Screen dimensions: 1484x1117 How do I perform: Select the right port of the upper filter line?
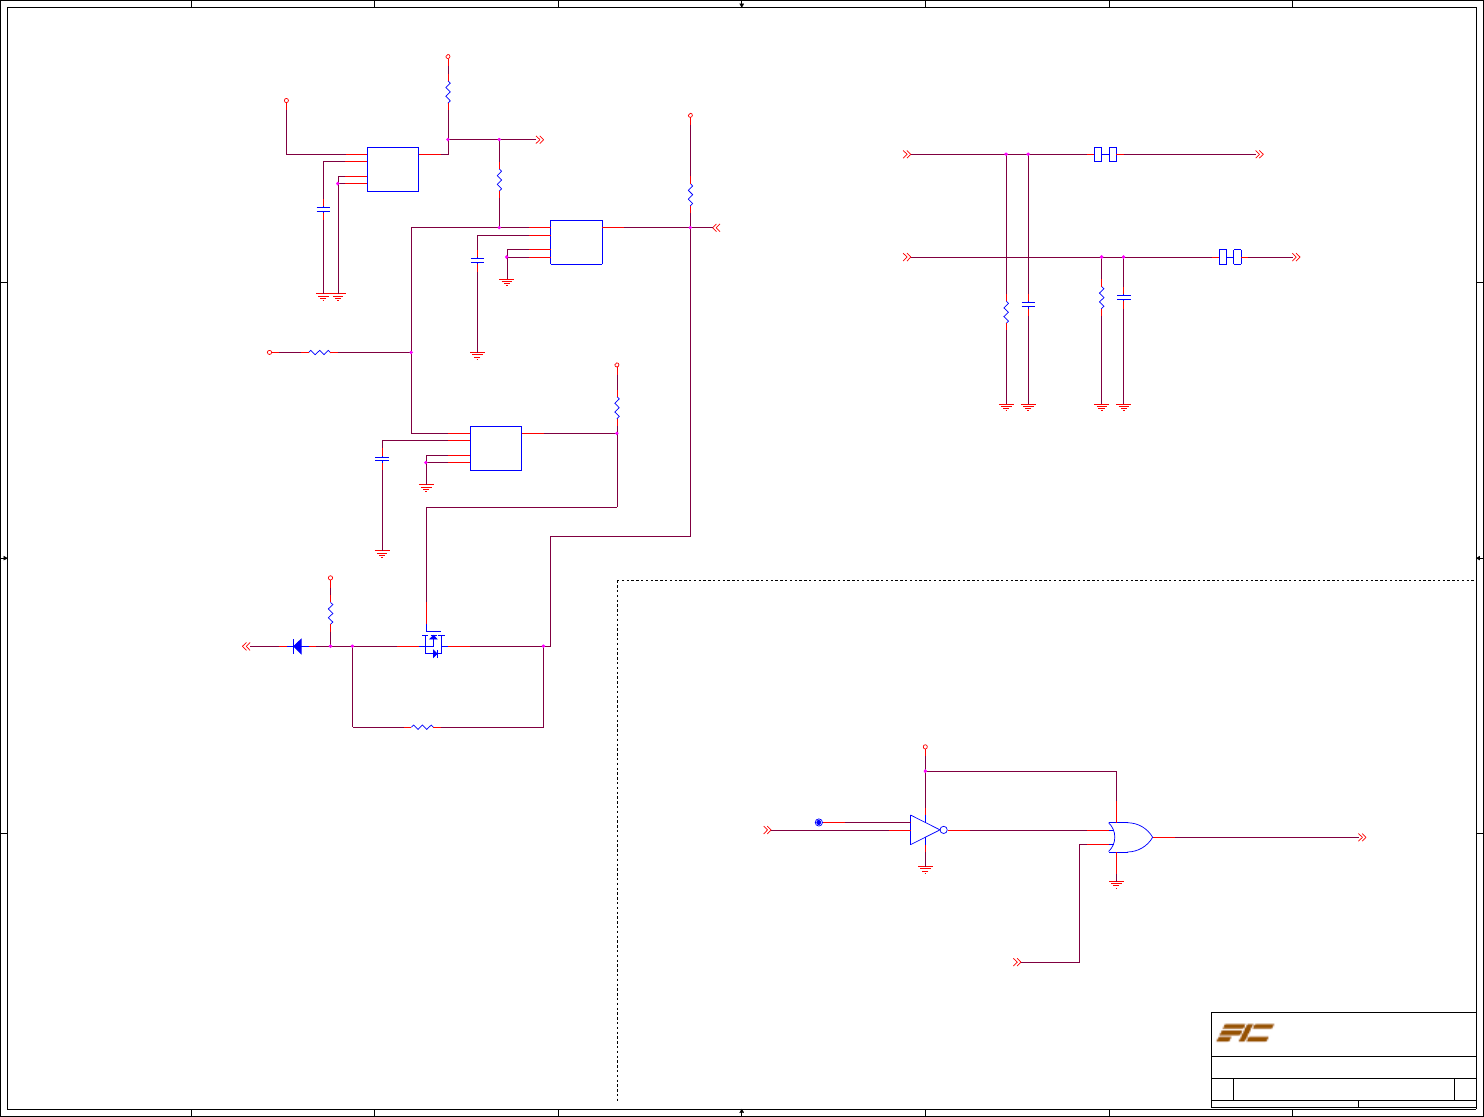click(x=1260, y=154)
